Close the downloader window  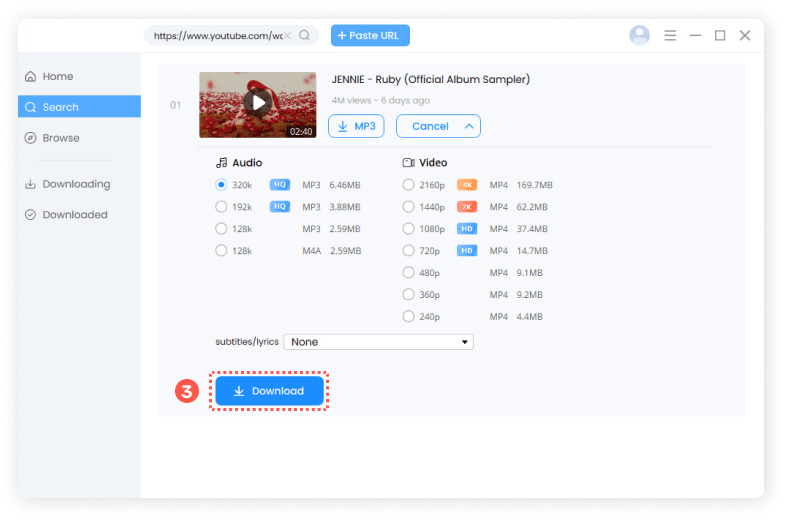click(x=745, y=35)
